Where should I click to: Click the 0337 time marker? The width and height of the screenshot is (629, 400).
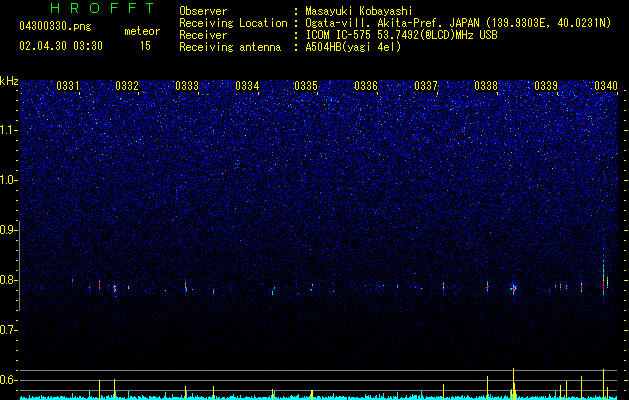pyautogui.click(x=426, y=85)
